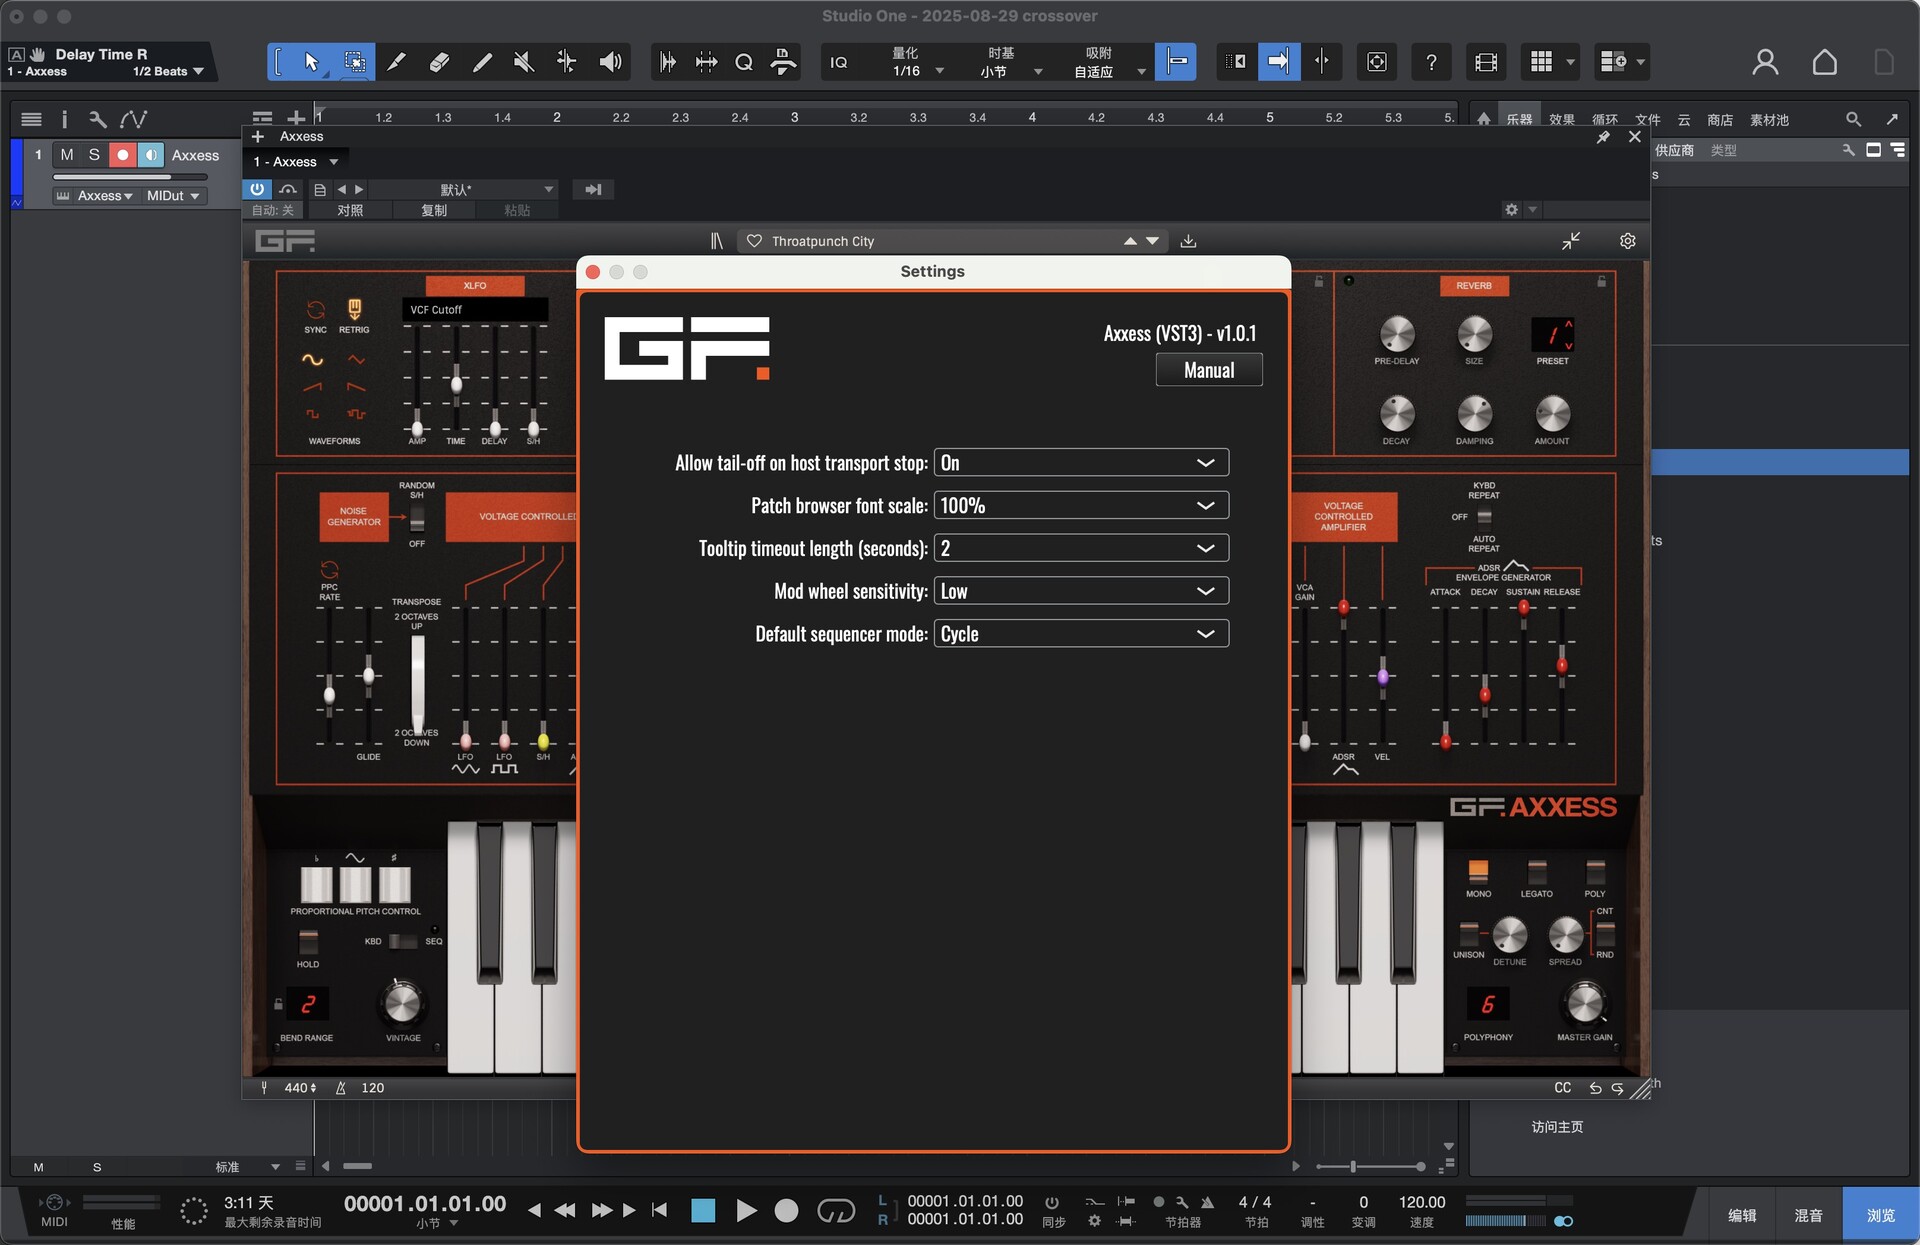Open the MIDut output dropdown
This screenshot has height=1245, width=1920.
[173, 196]
